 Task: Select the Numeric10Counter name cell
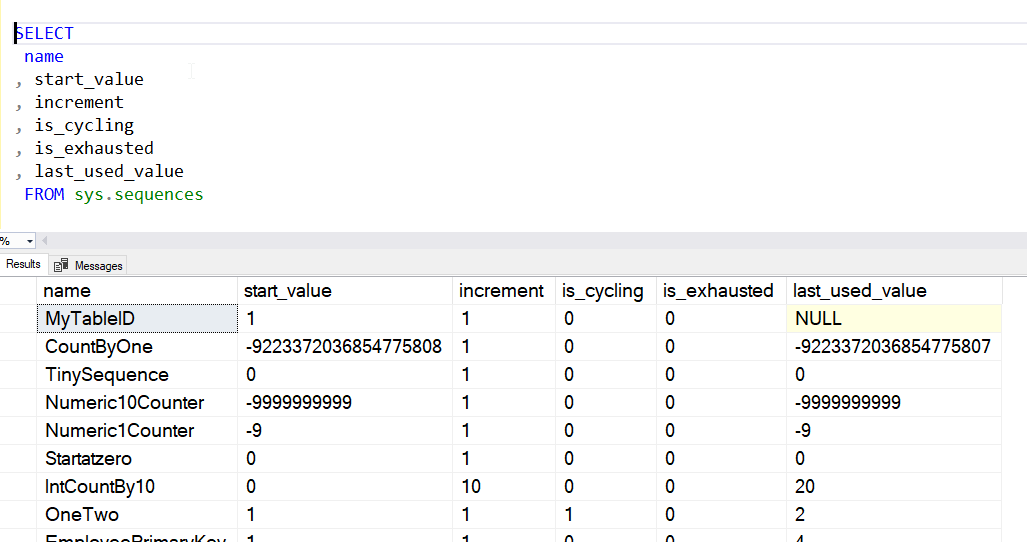125,403
